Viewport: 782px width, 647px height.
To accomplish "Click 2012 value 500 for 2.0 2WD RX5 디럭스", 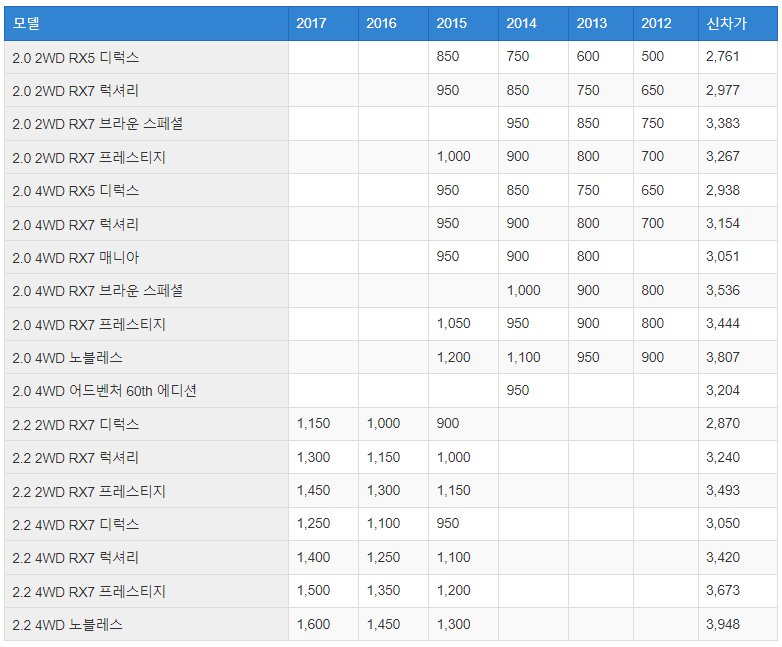I will (x=652, y=56).
